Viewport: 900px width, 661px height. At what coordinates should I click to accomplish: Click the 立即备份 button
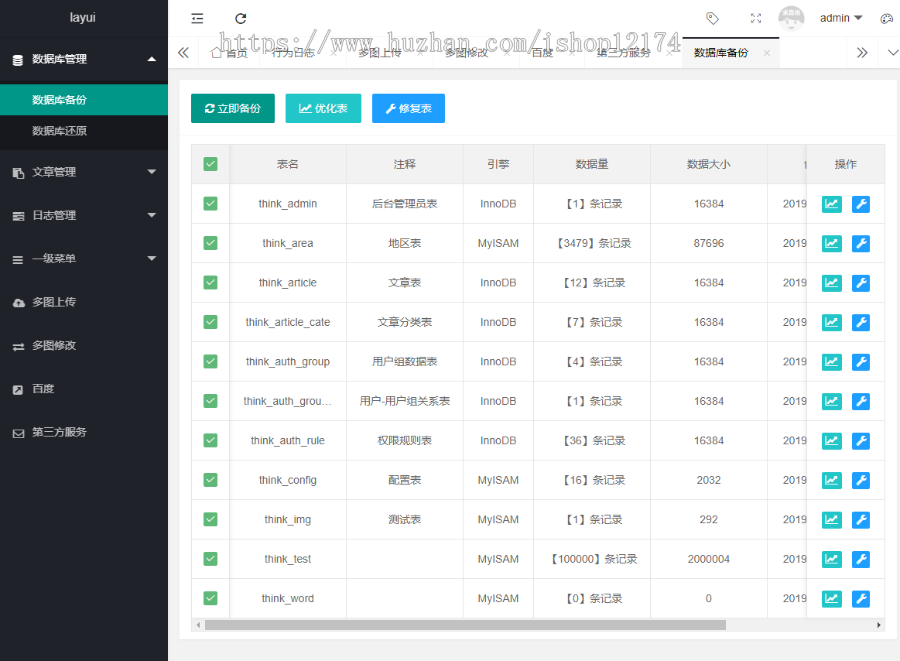coord(232,109)
